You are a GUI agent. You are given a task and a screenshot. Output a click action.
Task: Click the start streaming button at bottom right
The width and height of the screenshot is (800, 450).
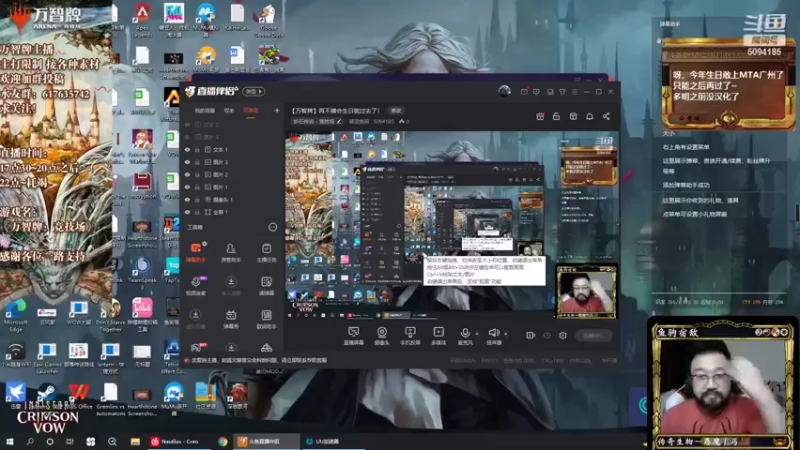[x=593, y=335]
